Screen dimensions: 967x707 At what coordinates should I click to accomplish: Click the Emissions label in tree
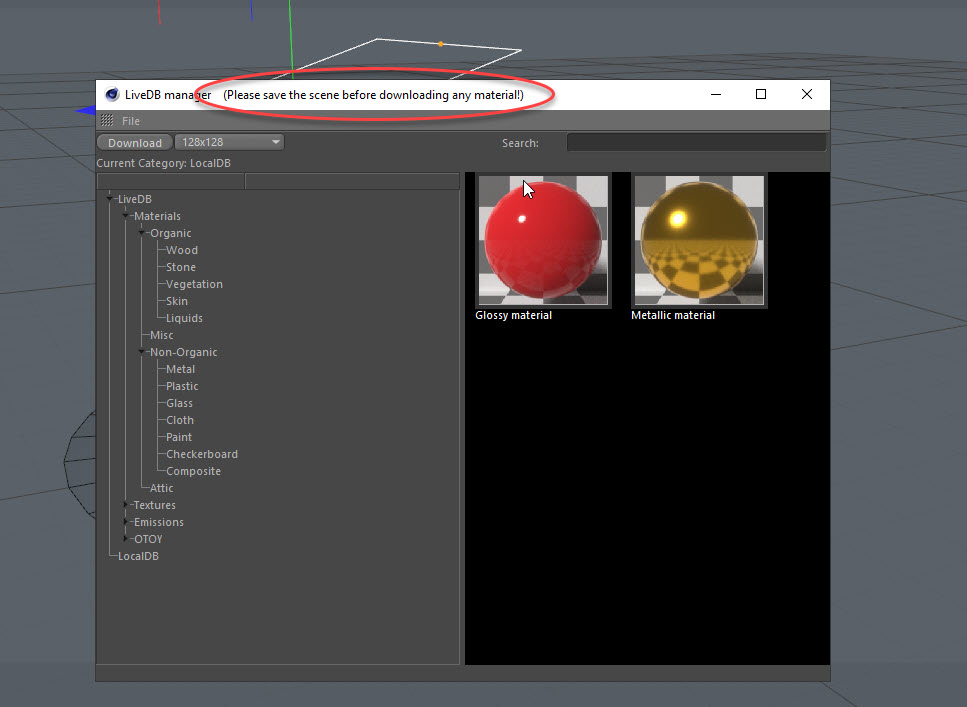click(x=158, y=522)
